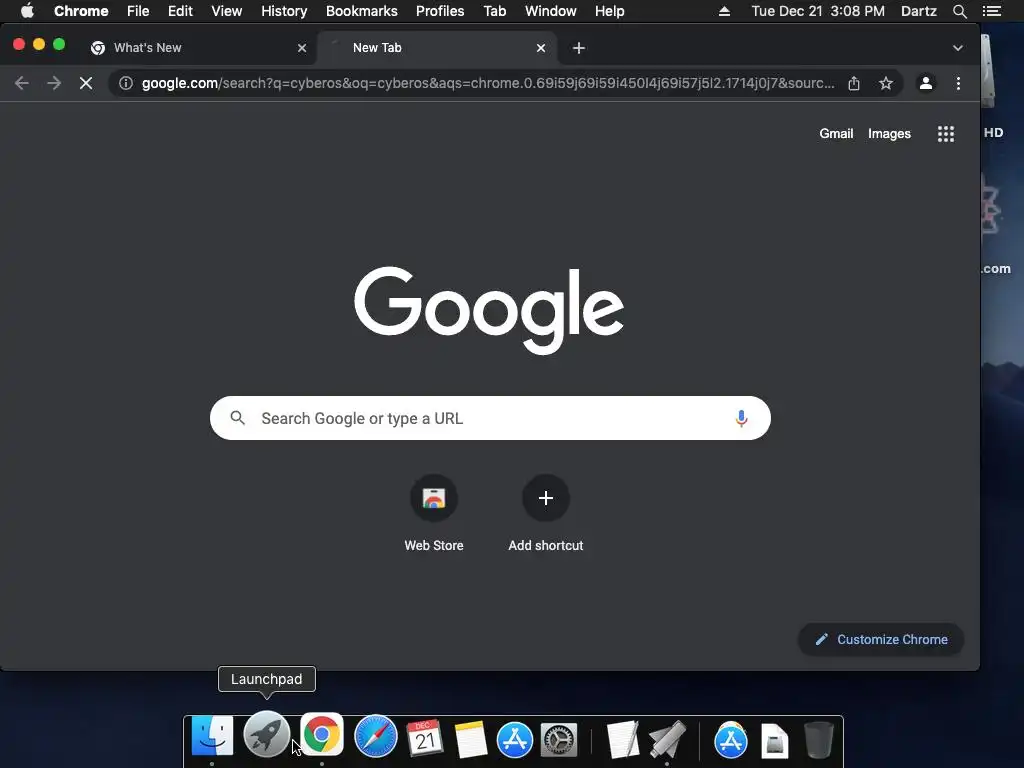
Task: Open the History menu
Action: tap(284, 11)
